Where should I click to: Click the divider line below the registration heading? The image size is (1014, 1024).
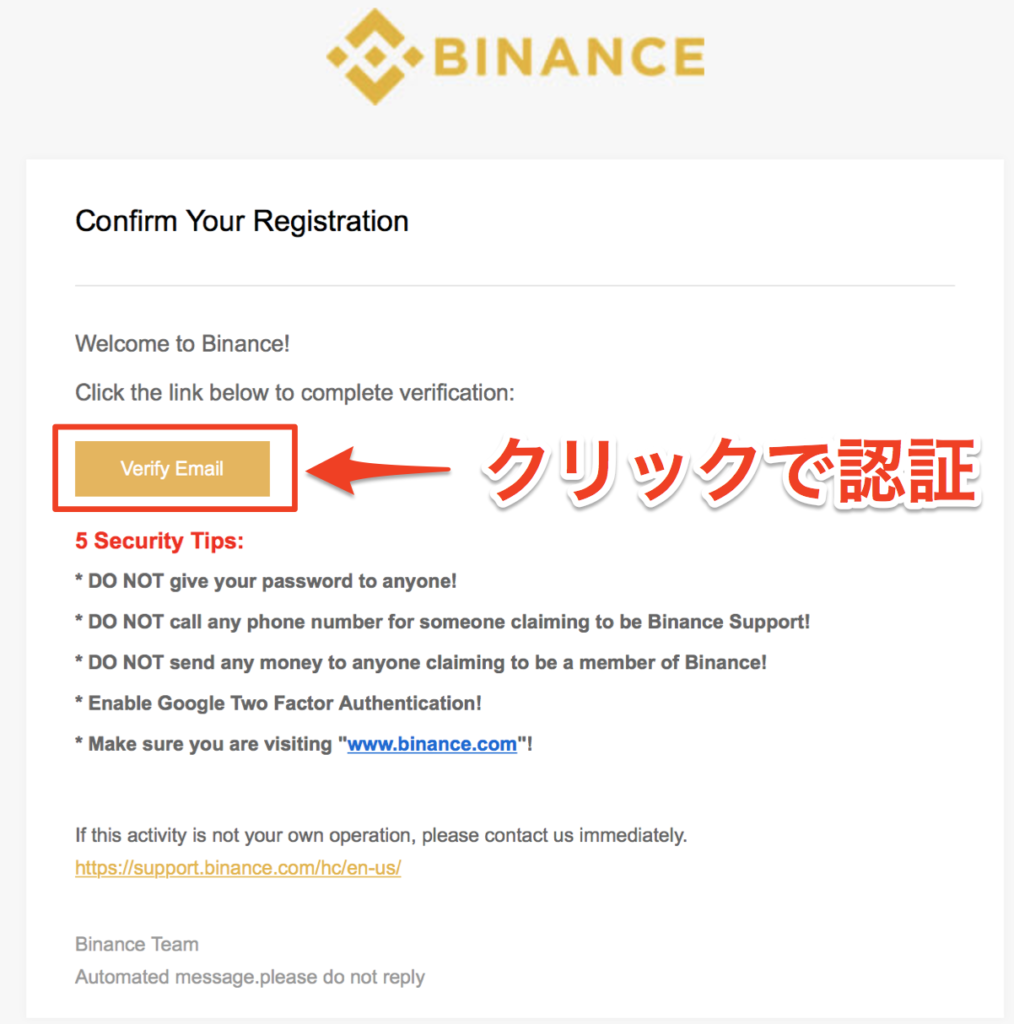515,285
